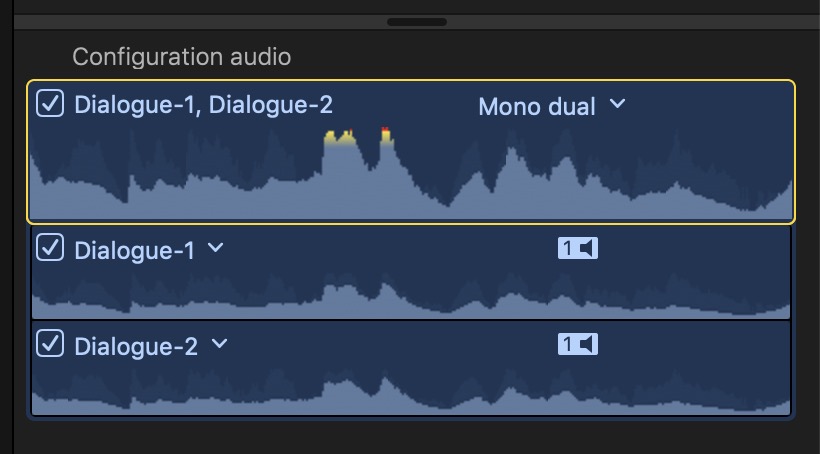Click the mono speaker icon for Dialogue-2
The width and height of the screenshot is (820, 454).
pos(577,345)
